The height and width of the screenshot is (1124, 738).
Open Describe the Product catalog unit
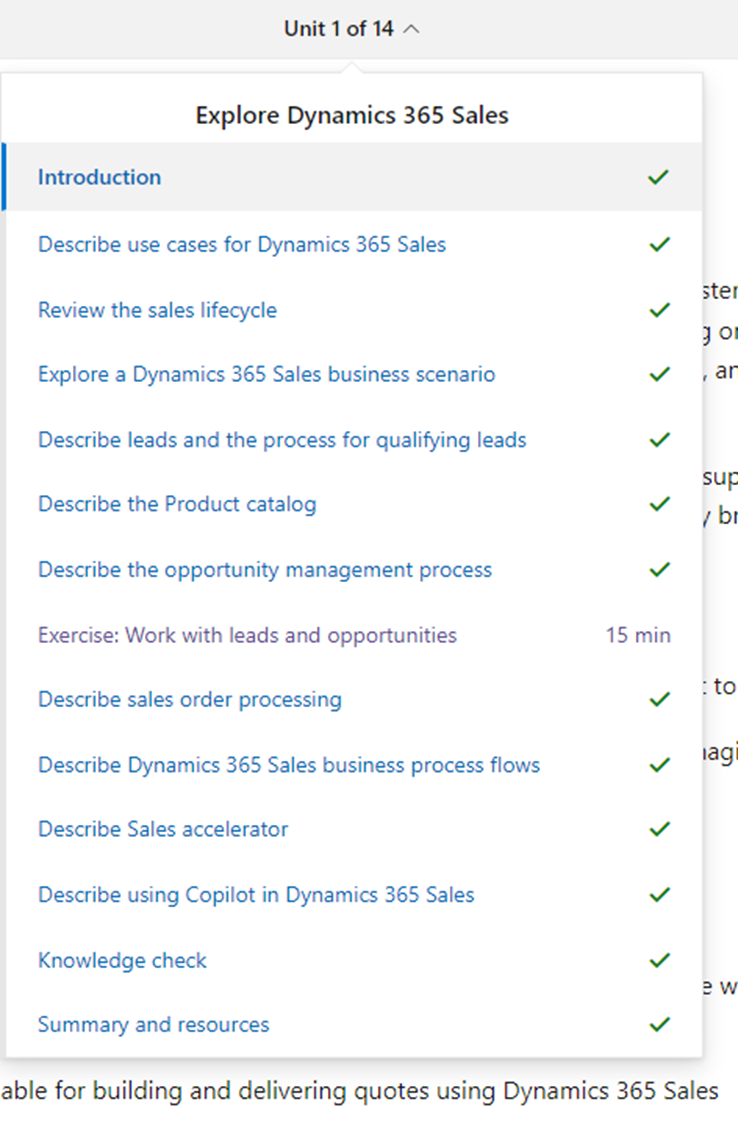click(177, 504)
